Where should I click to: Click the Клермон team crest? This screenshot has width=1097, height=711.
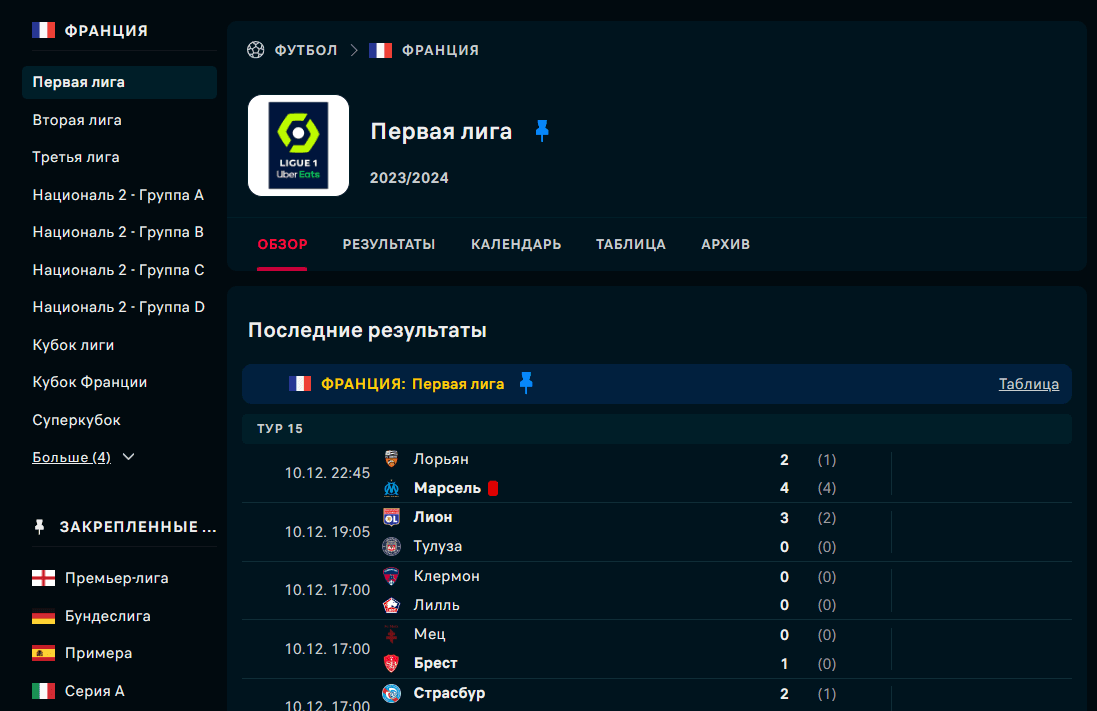point(392,576)
